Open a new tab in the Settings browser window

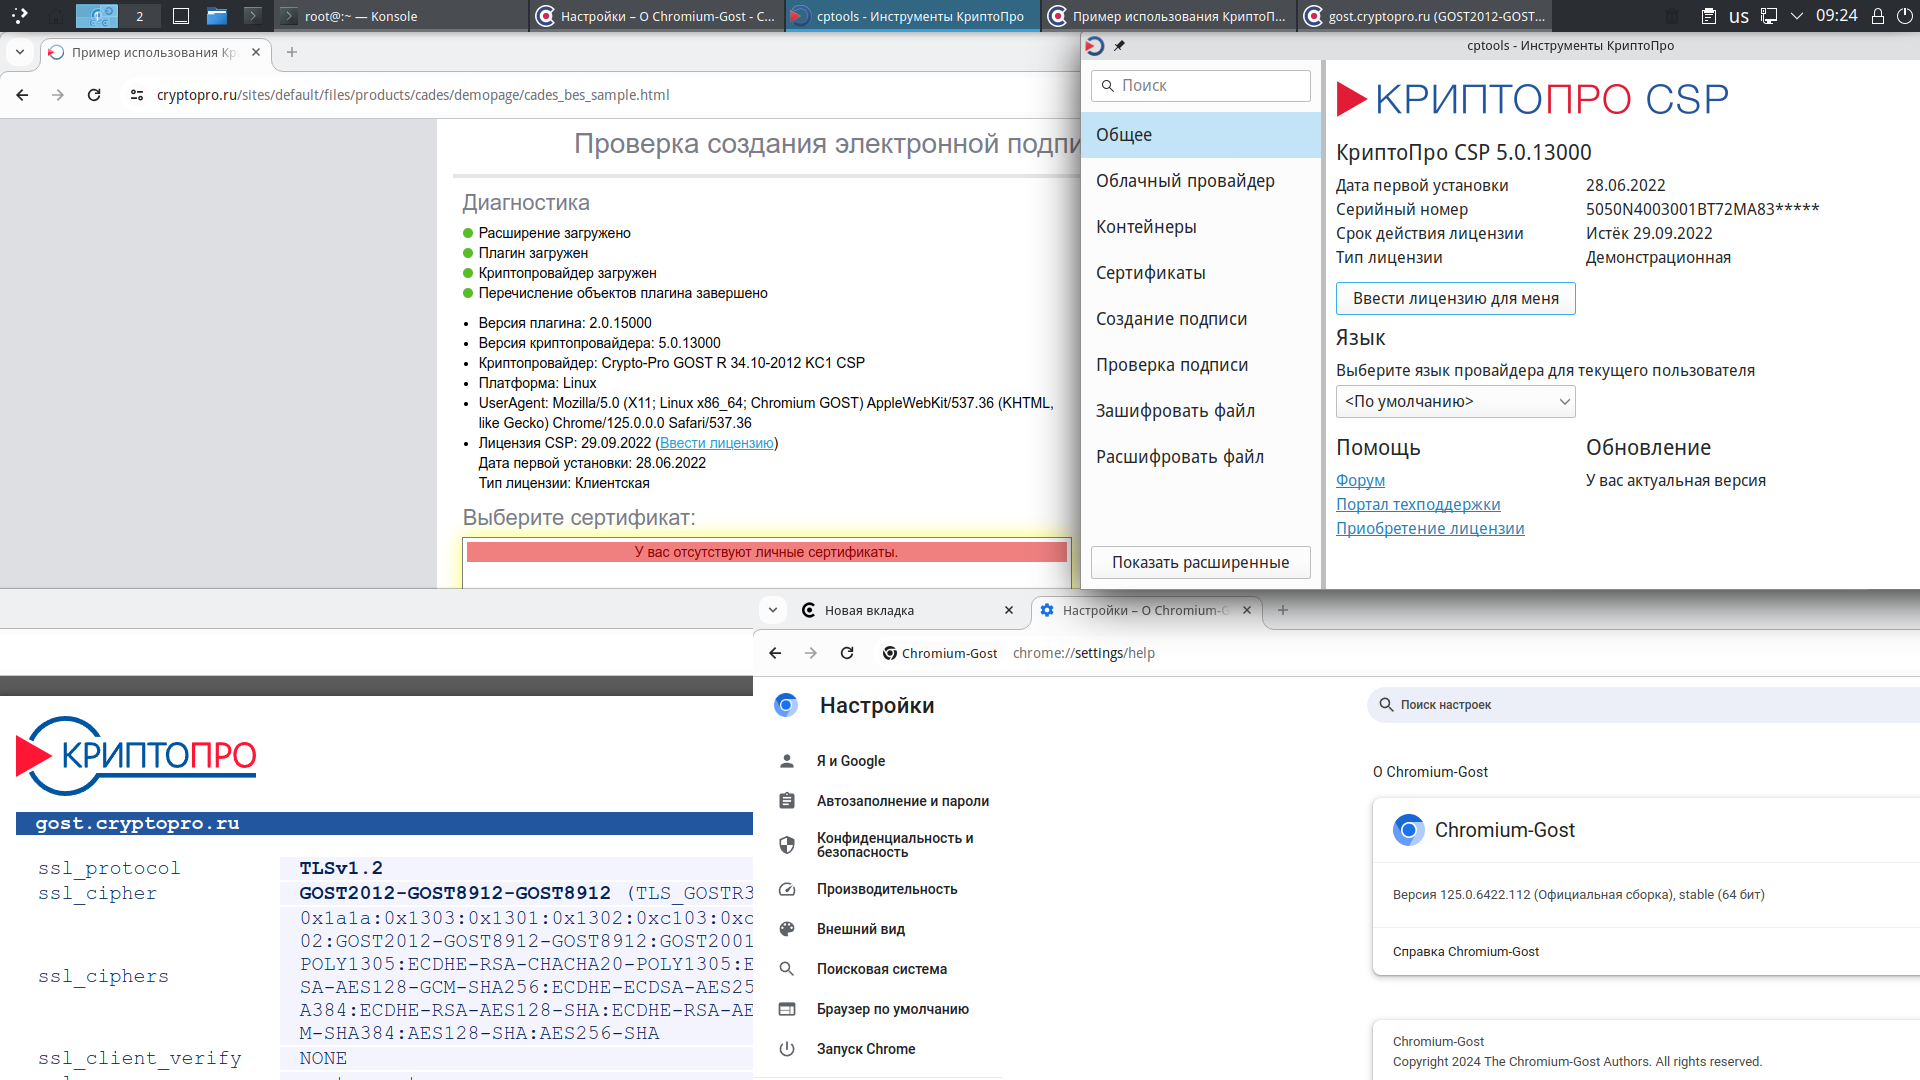point(1283,610)
